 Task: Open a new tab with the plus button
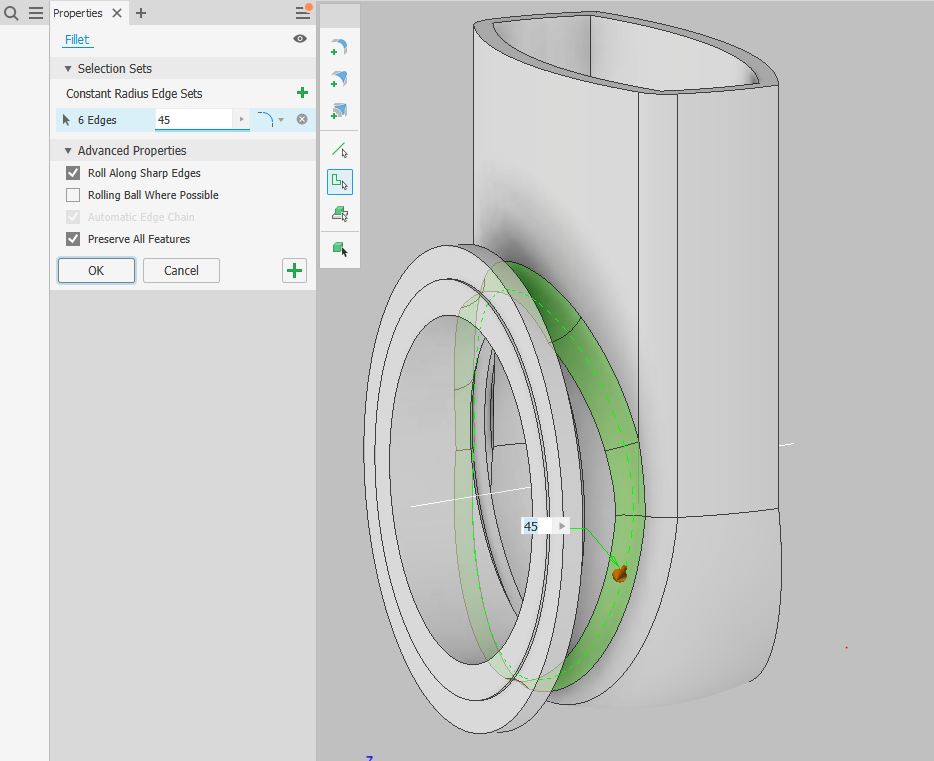(140, 13)
